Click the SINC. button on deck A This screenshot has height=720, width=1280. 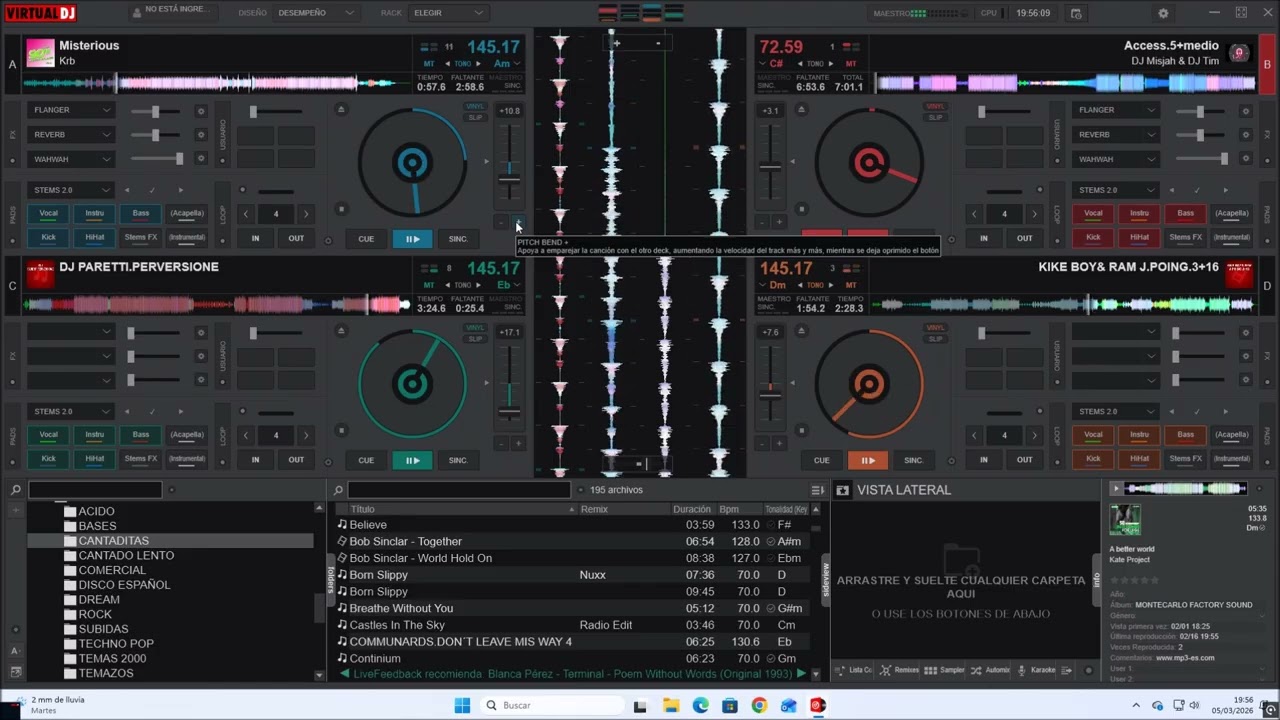point(458,239)
